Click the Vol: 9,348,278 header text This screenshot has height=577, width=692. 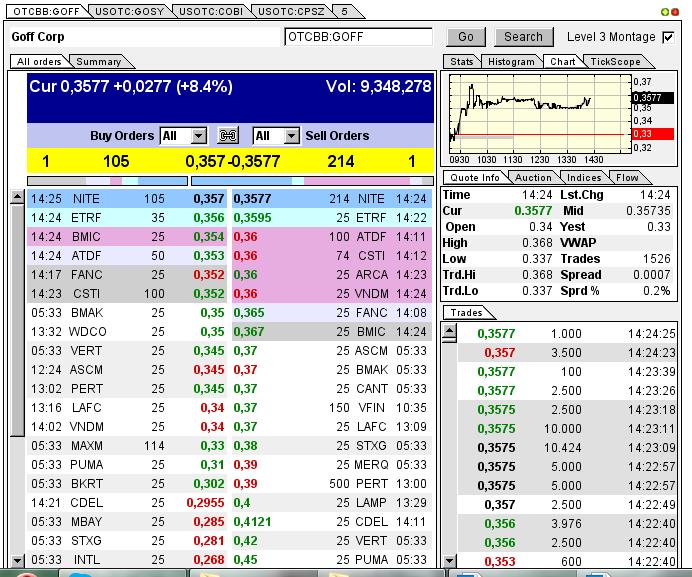(378, 86)
